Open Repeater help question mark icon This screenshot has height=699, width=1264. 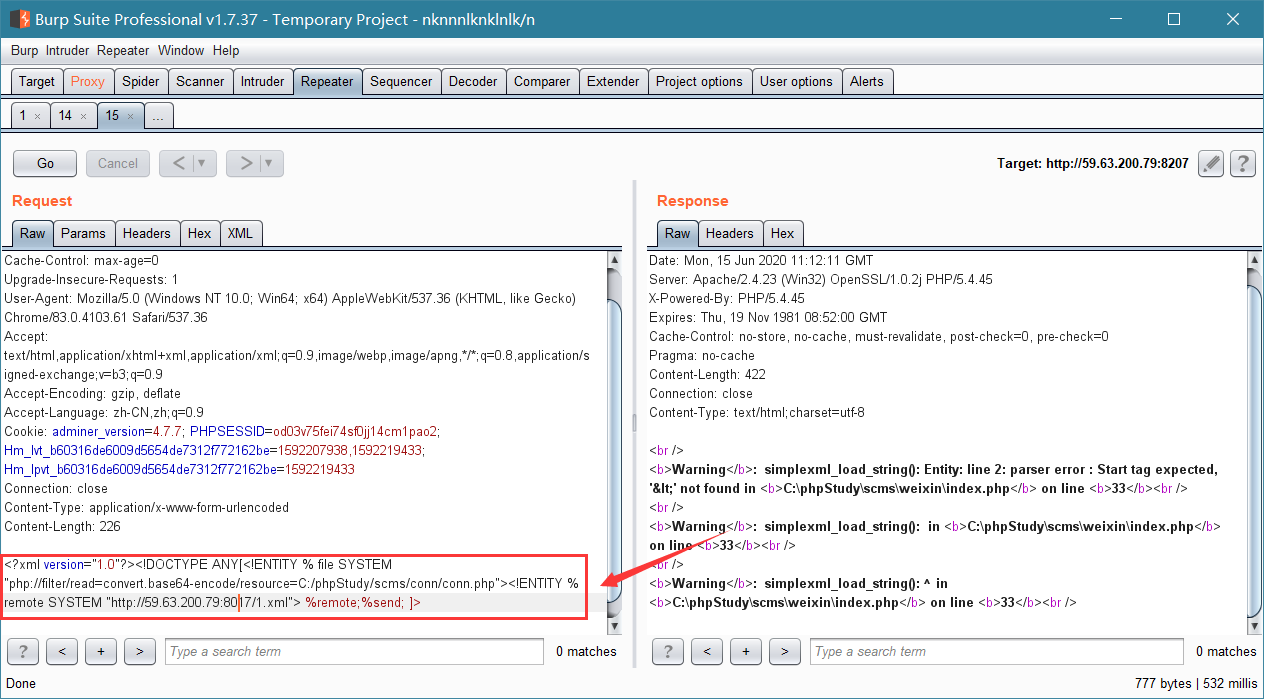pyautogui.click(x=1243, y=163)
